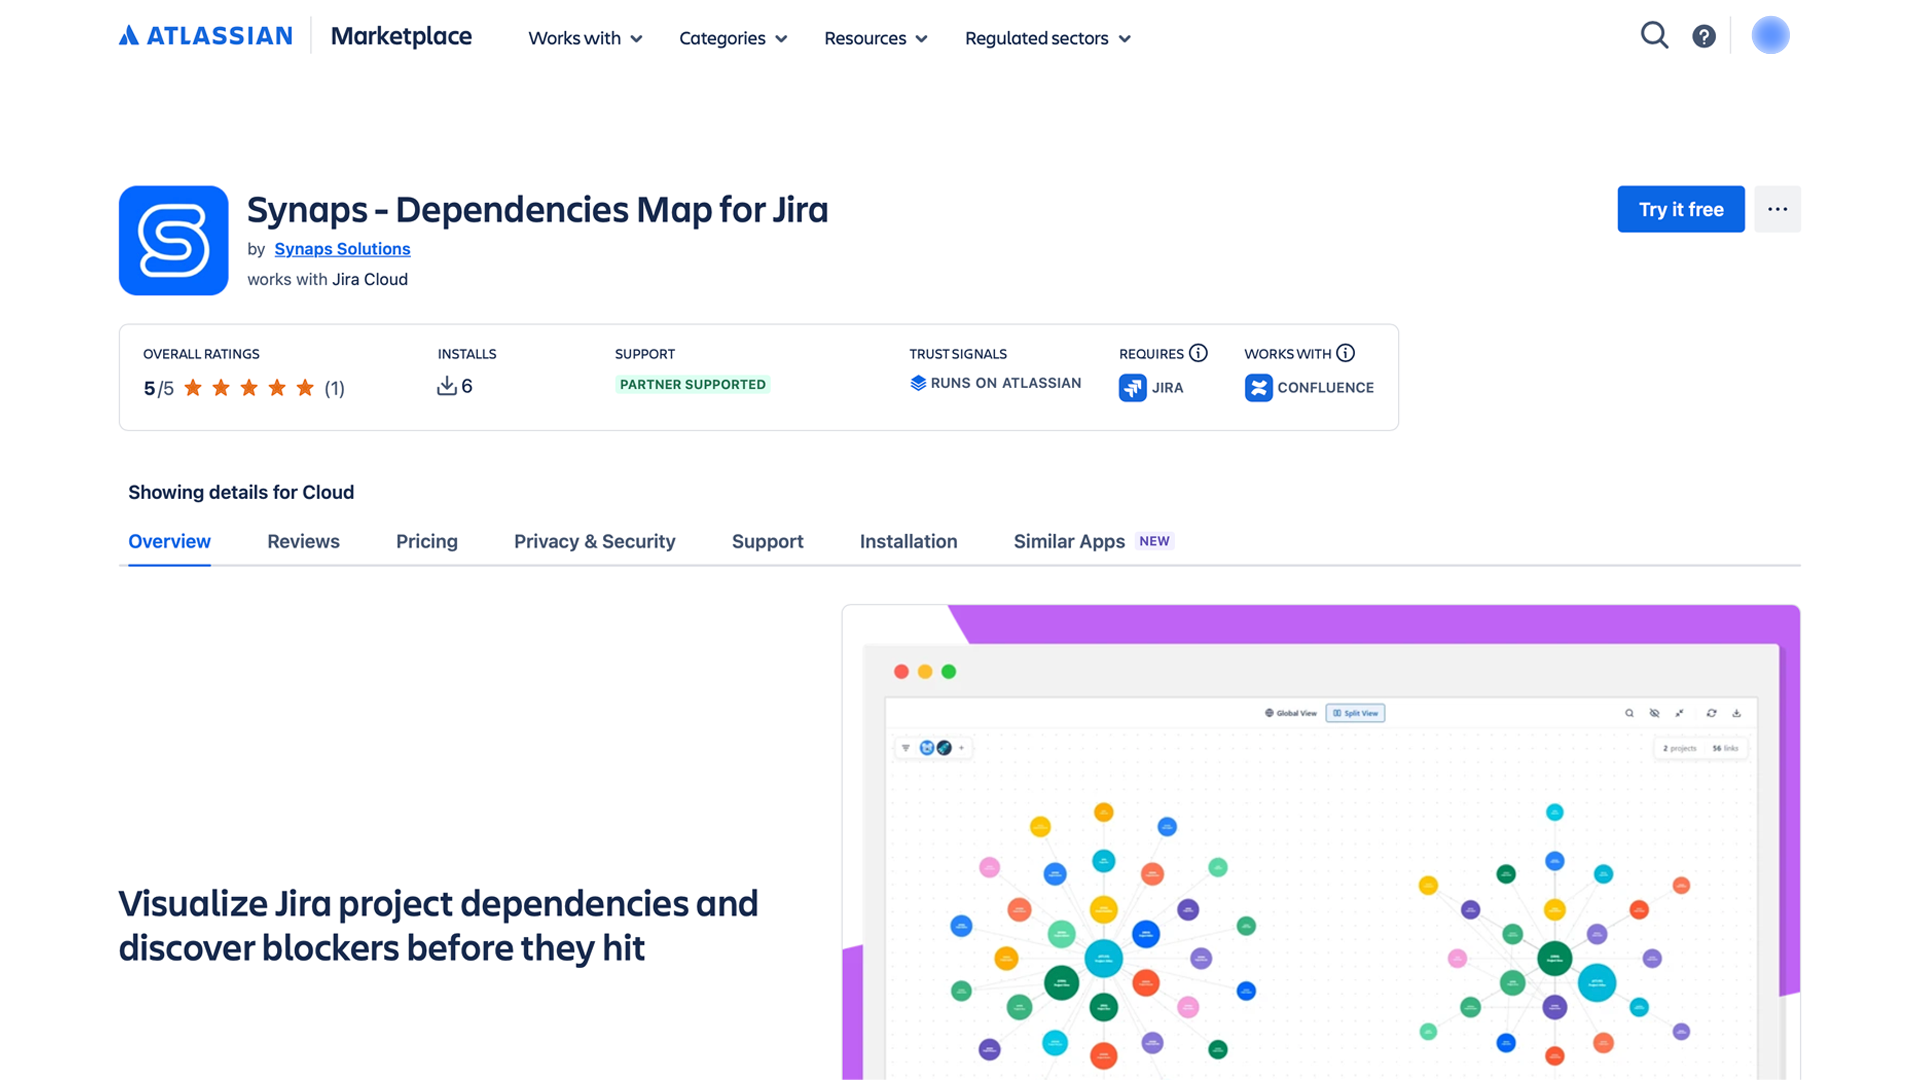
Task: Expand the Resources menu
Action: tap(876, 38)
